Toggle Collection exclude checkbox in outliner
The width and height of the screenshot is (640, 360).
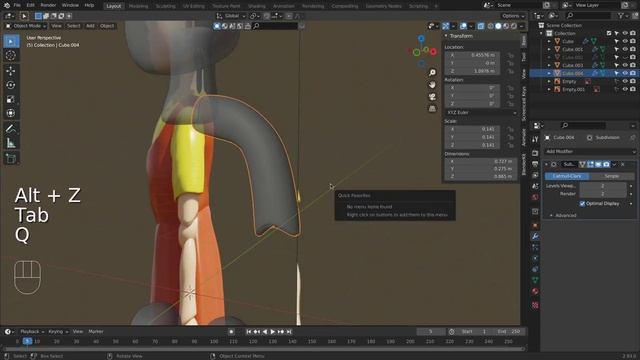coord(609,33)
